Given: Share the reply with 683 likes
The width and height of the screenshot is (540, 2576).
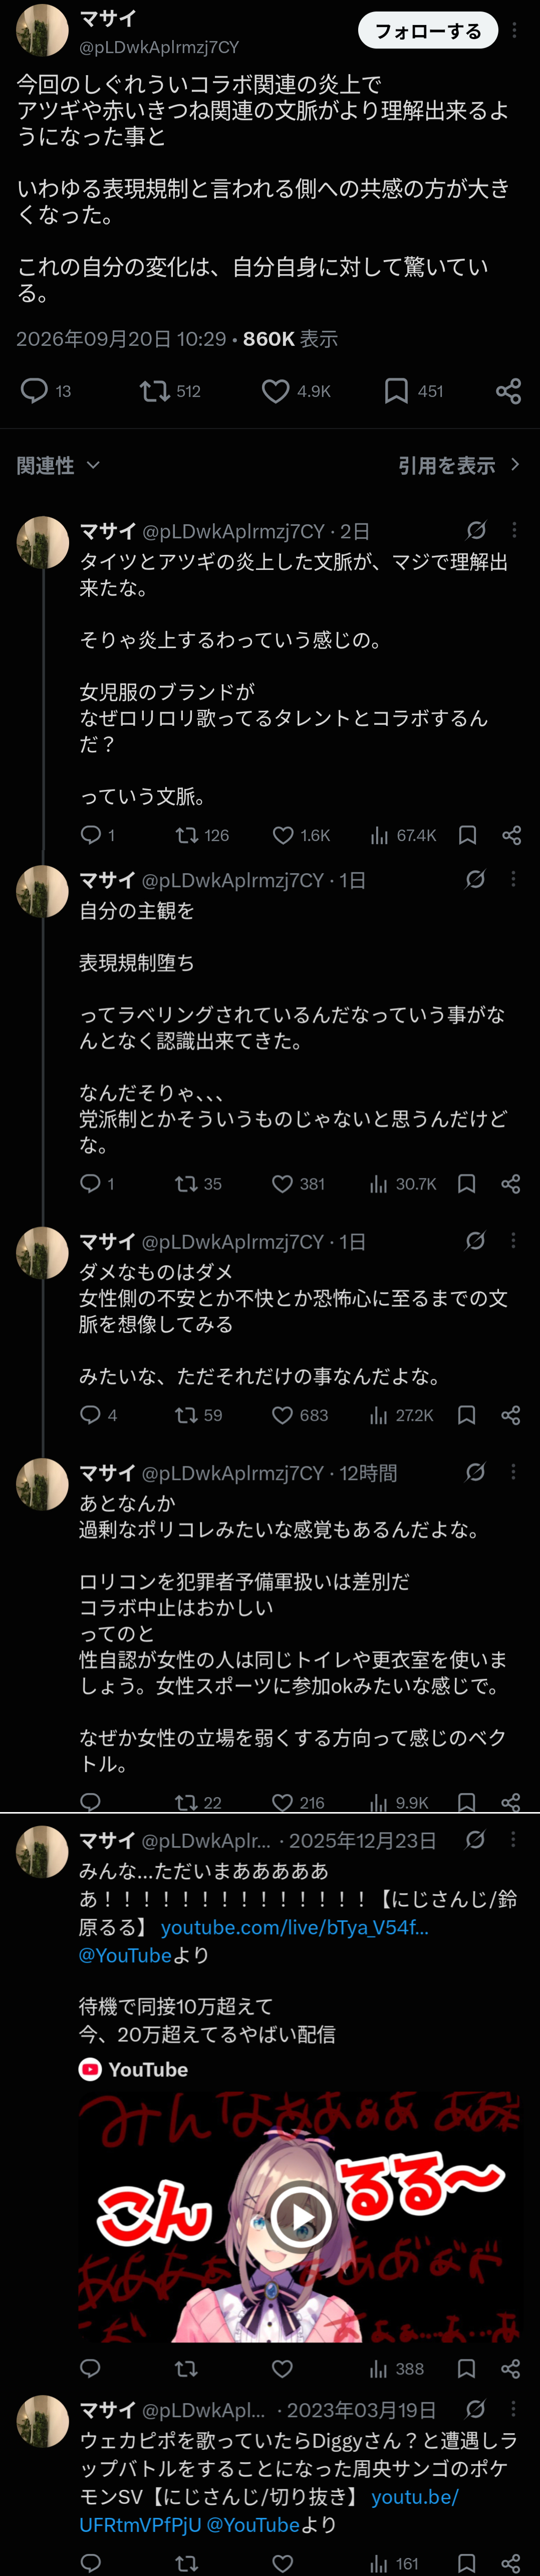Looking at the screenshot, I should (510, 1415).
